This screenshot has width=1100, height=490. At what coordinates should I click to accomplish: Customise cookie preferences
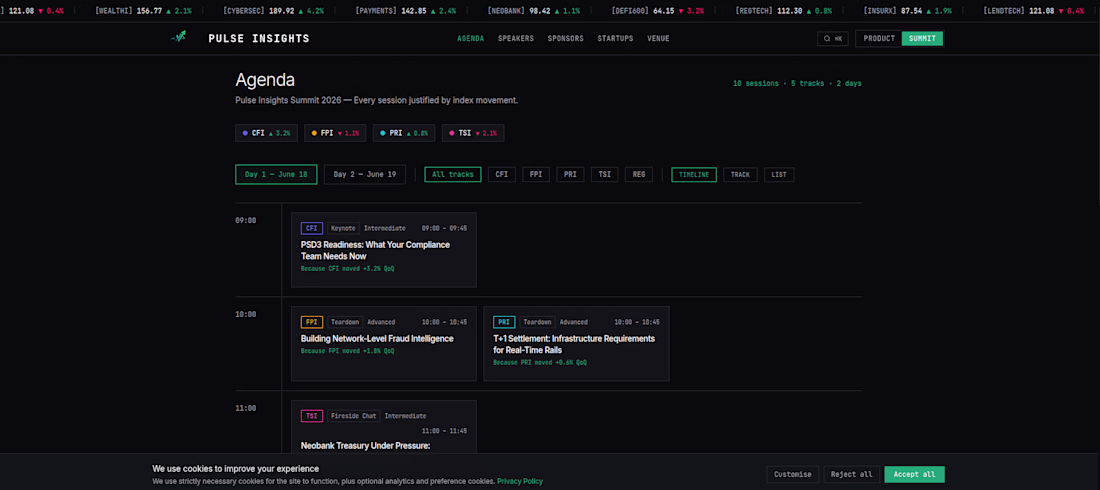pos(793,475)
